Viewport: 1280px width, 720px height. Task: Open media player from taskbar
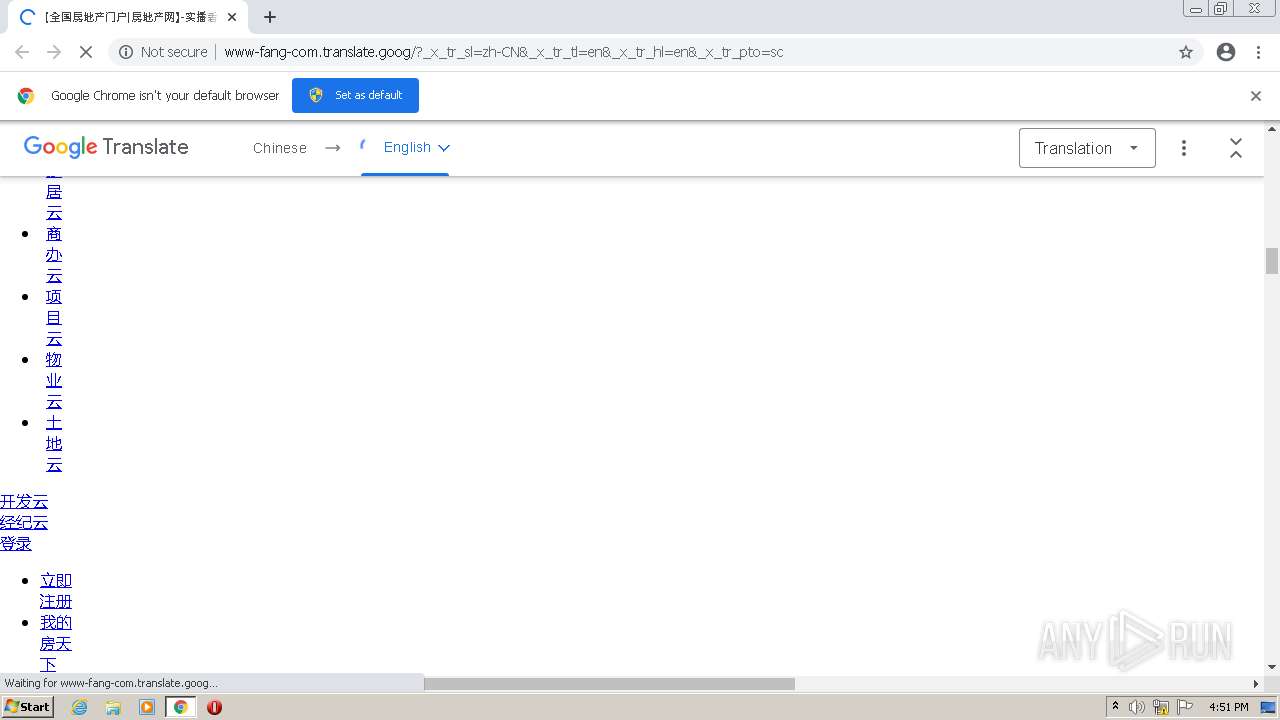point(147,707)
